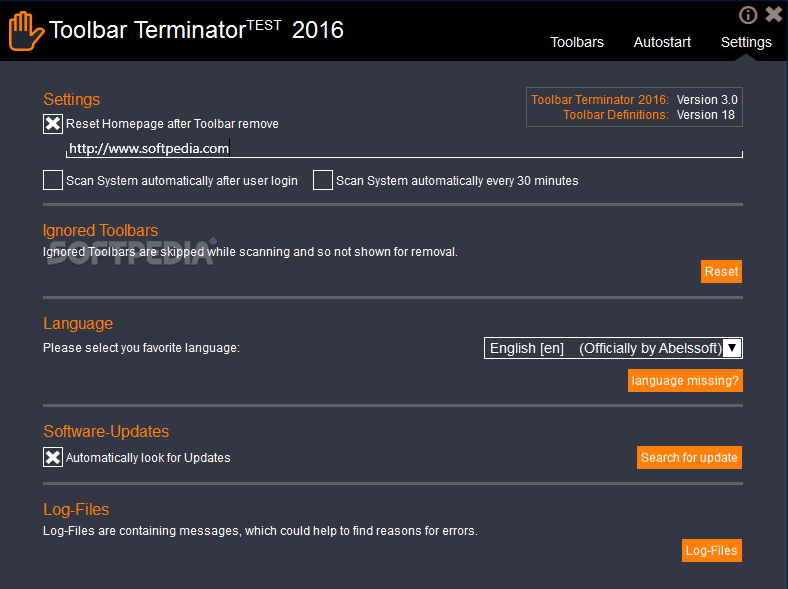Open the Log-Files button
This screenshot has height=589, width=788.
(x=712, y=550)
